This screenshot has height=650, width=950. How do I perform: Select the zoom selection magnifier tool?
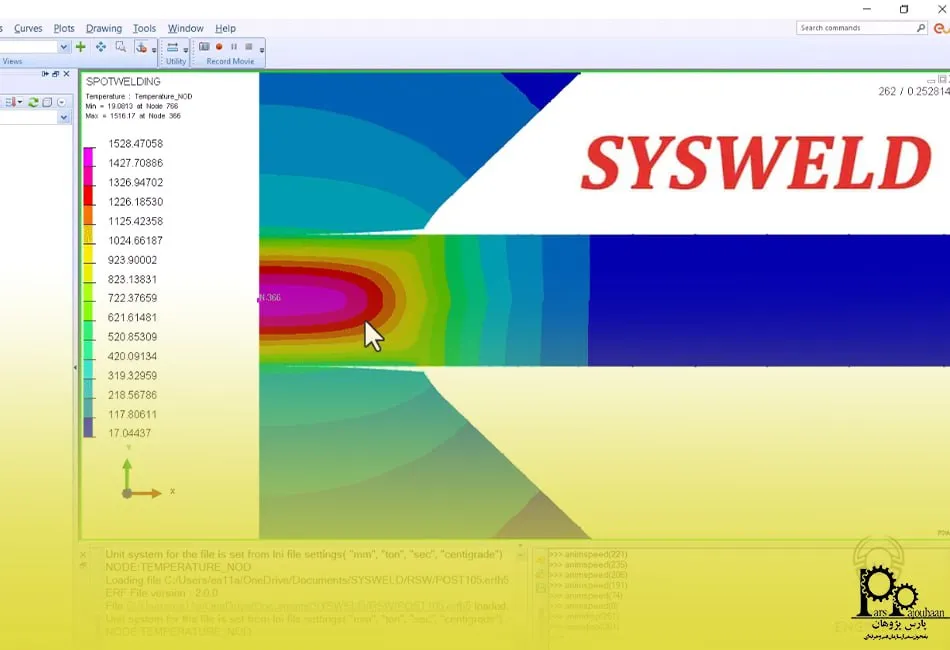tap(120, 47)
